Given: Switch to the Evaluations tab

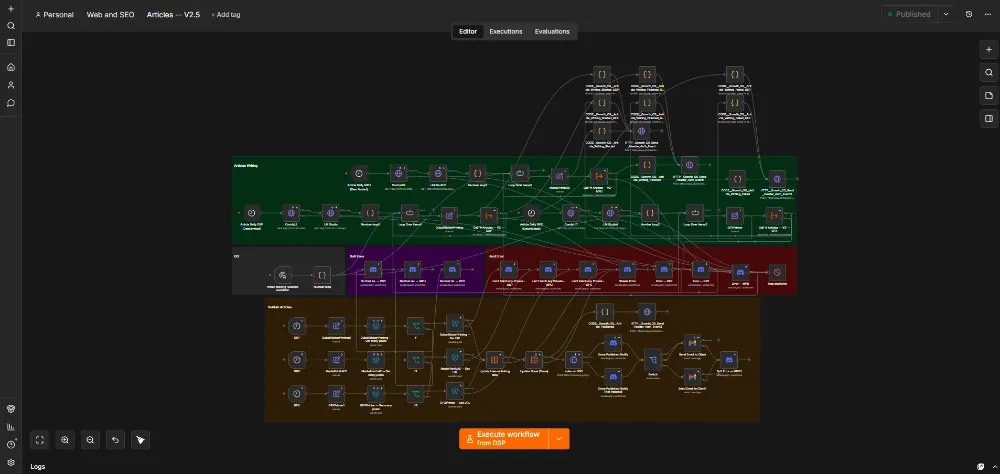Looking at the screenshot, I should [x=552, y=31].
